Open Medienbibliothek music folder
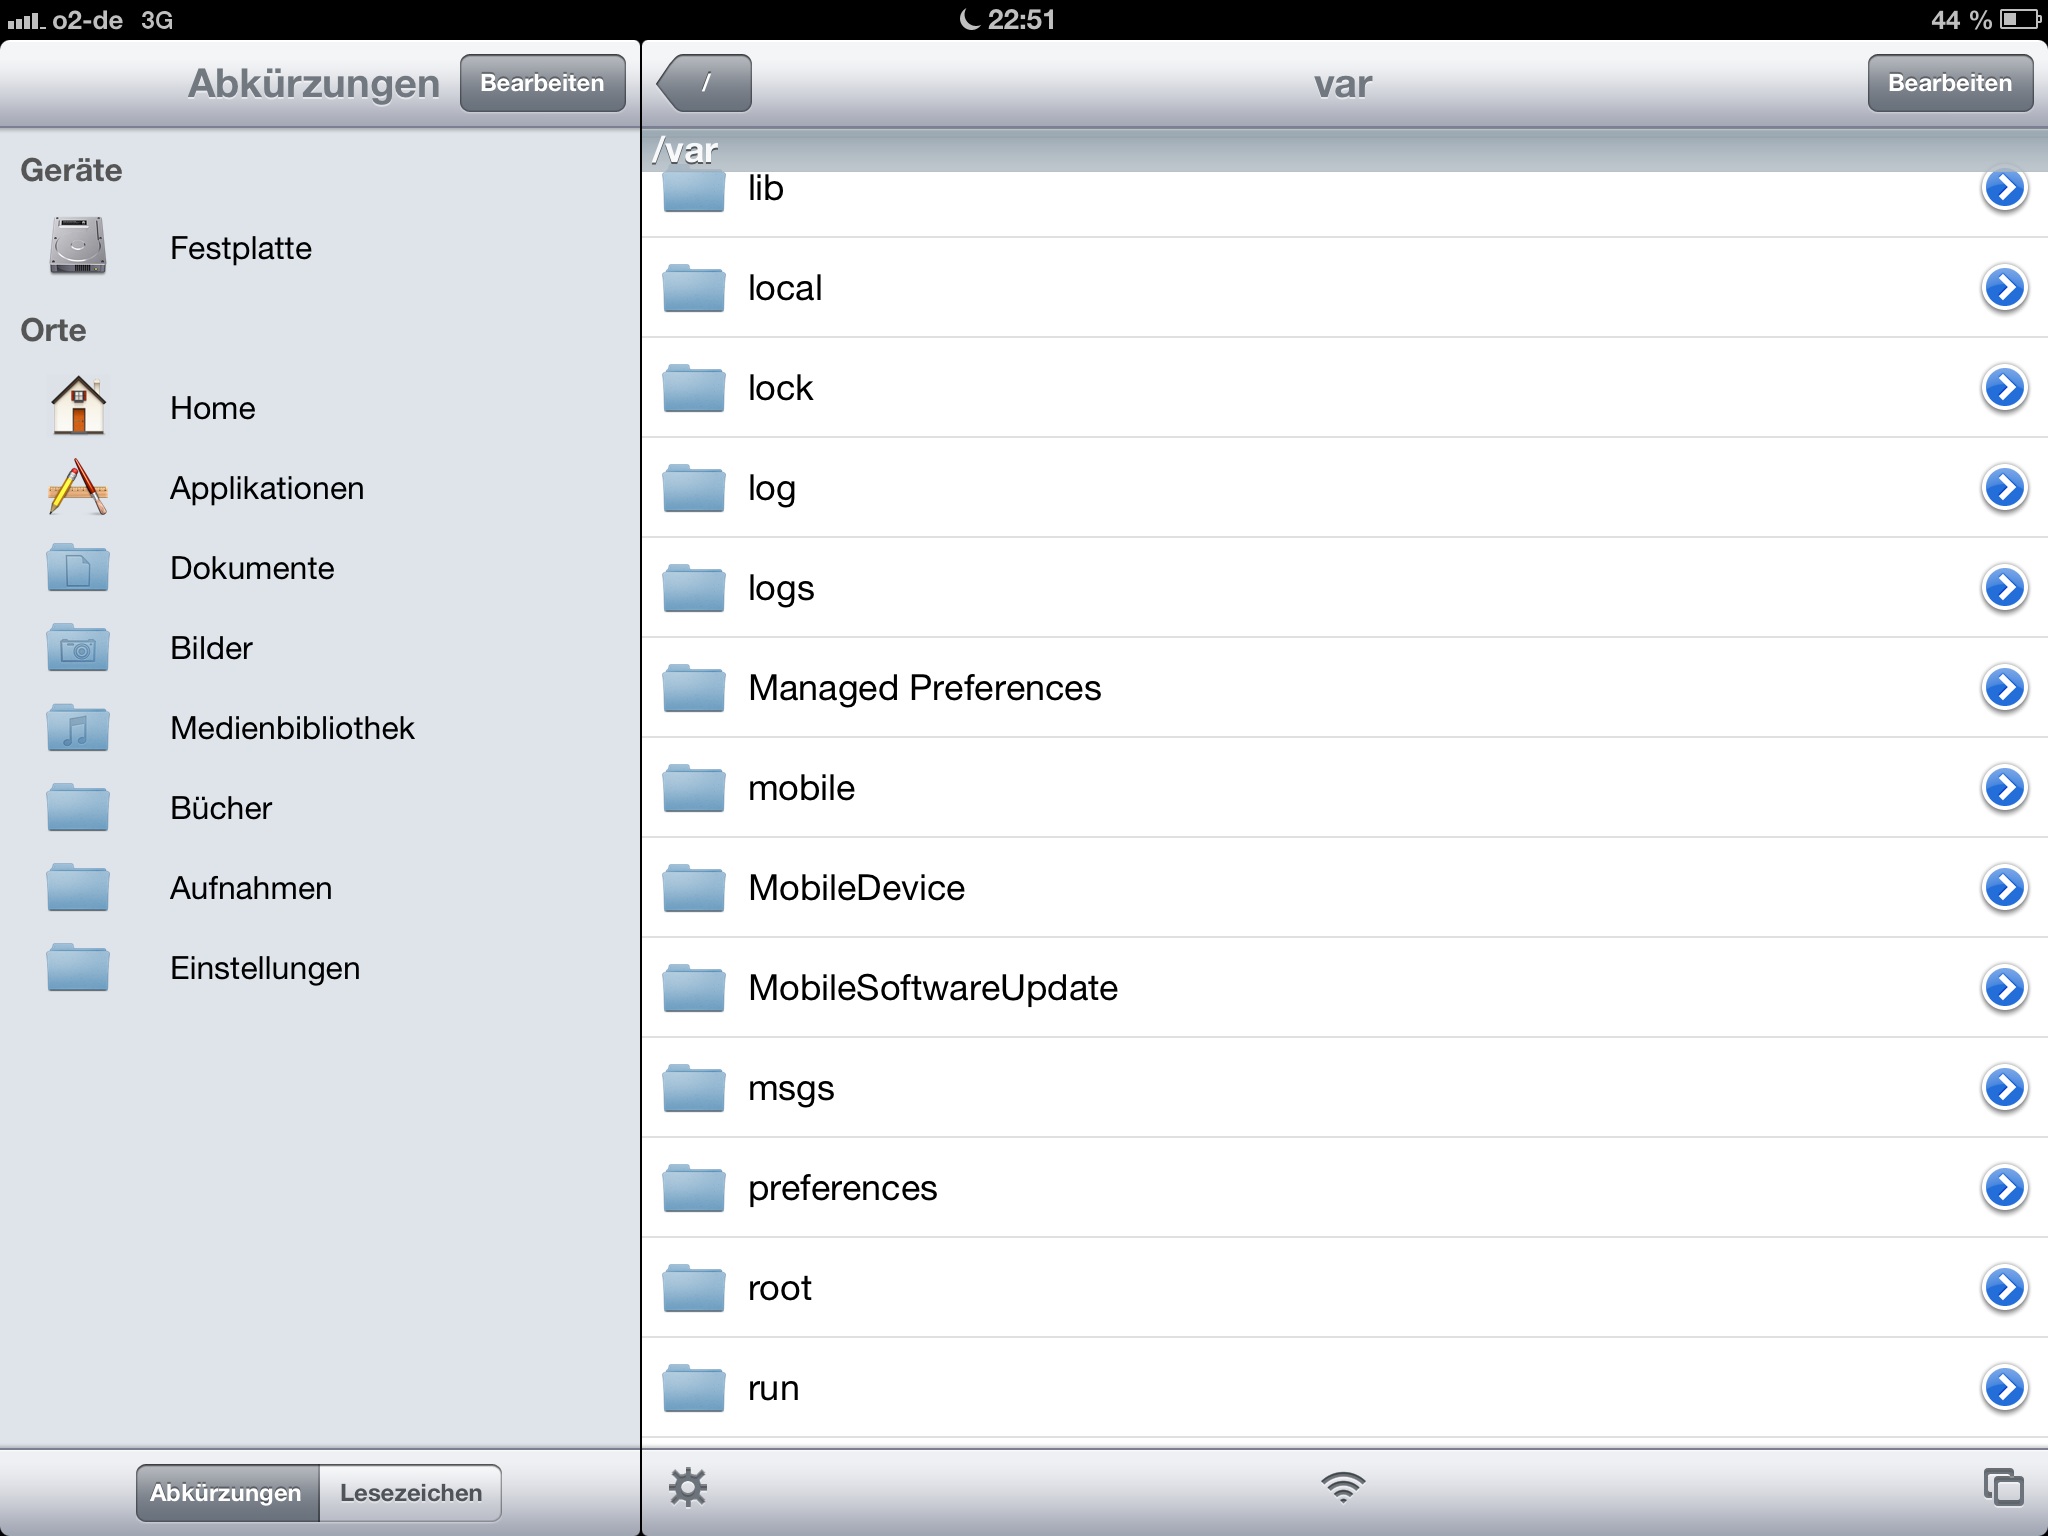The height and width of the screenshot is (1536, 2048). (78, 727)
